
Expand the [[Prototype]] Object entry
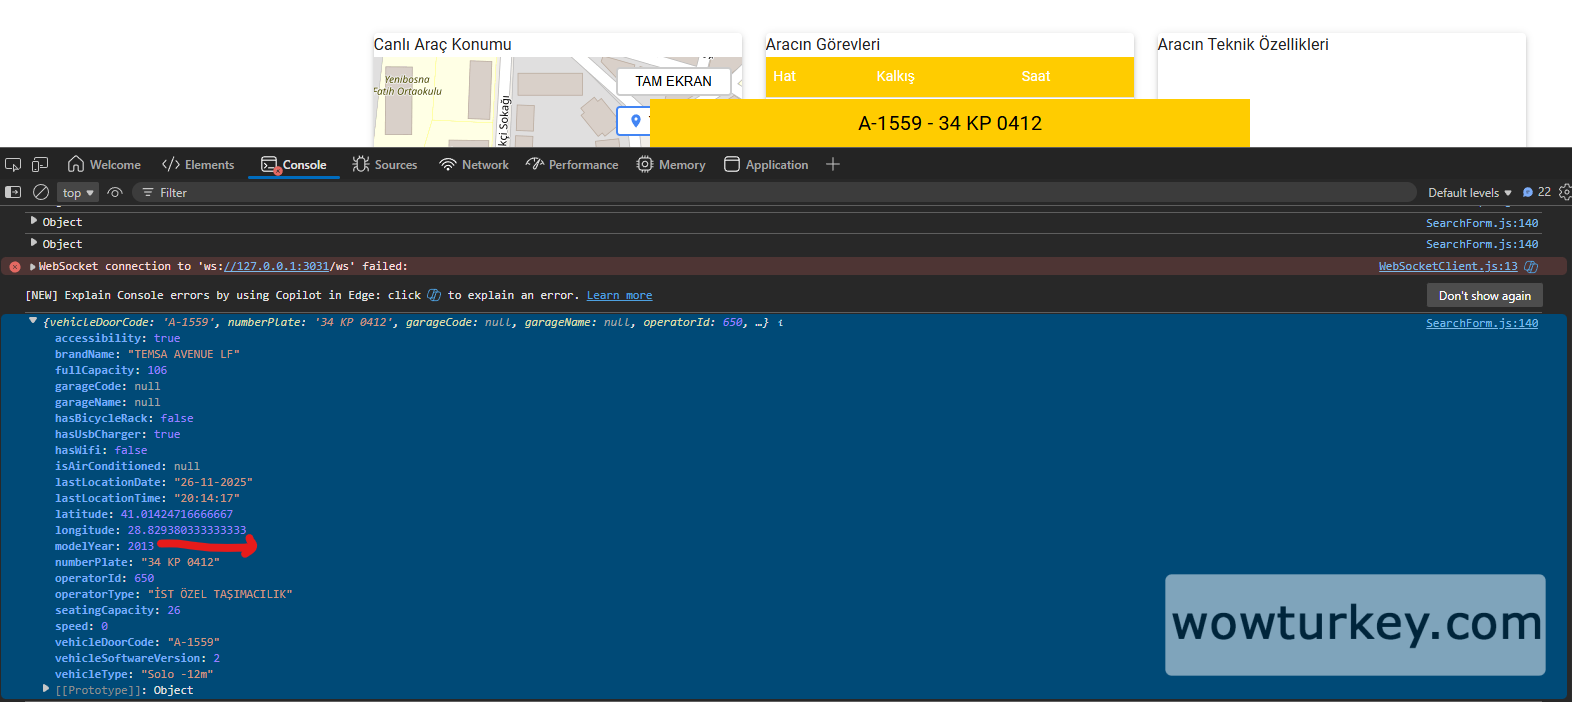click(x=46, y=689)
